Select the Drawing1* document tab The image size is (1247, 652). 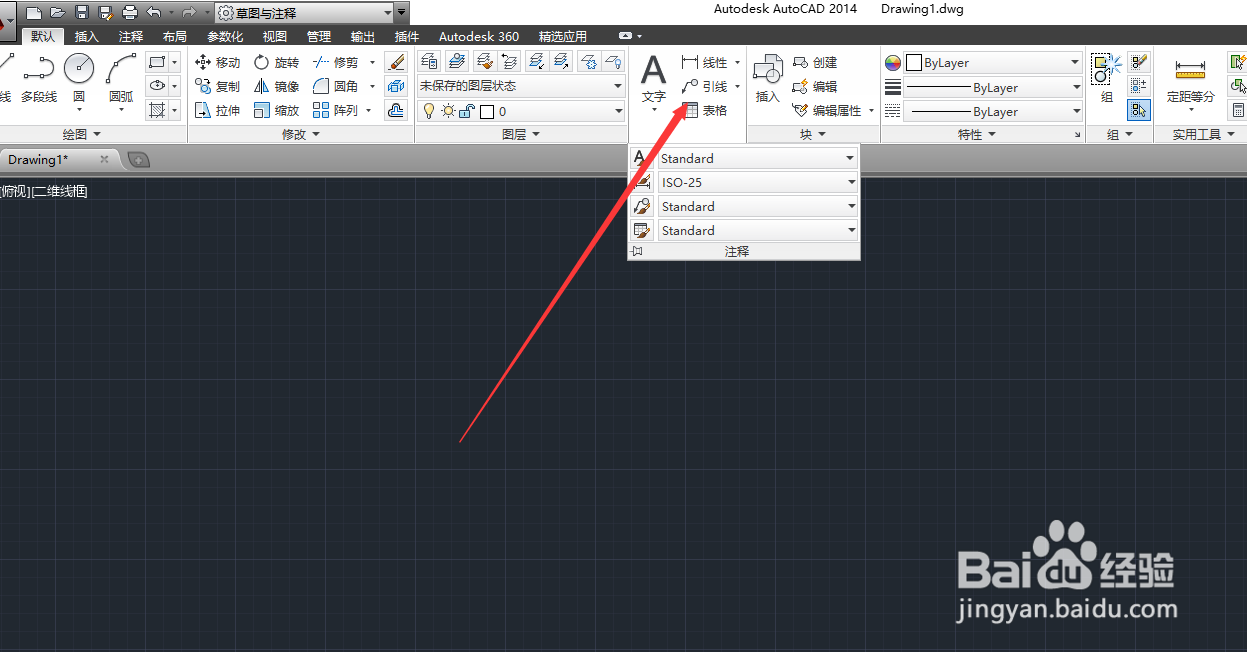click(x=58, y=159)
